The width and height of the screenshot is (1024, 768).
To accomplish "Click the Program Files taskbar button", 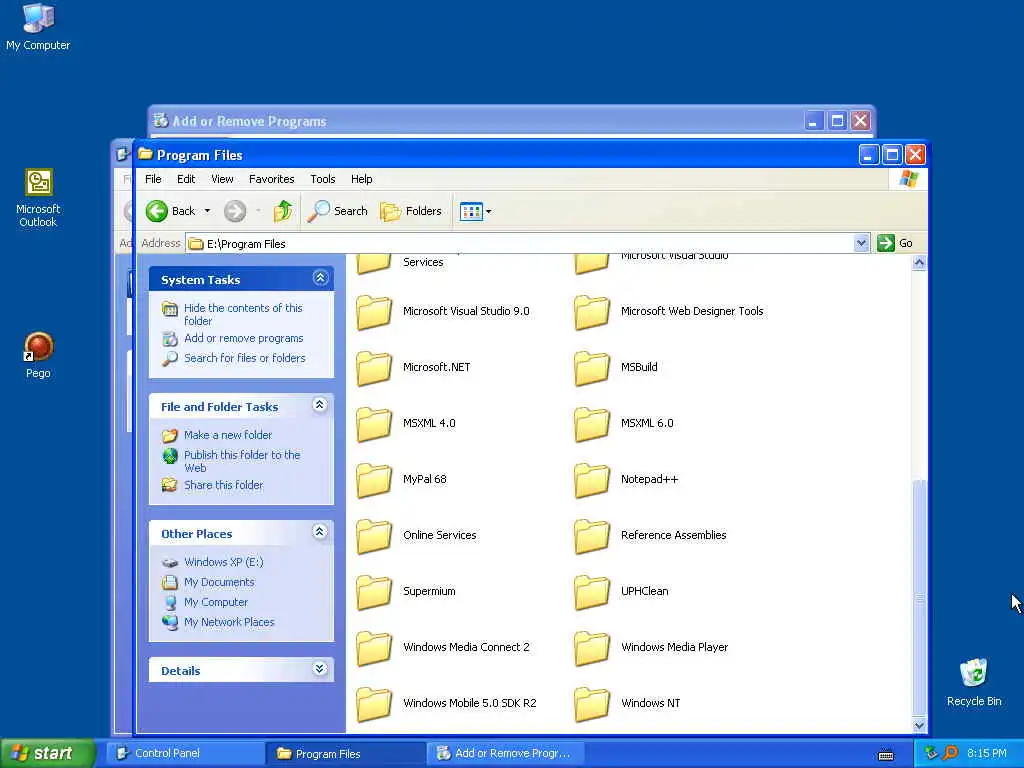I will (x=345, y=753).
